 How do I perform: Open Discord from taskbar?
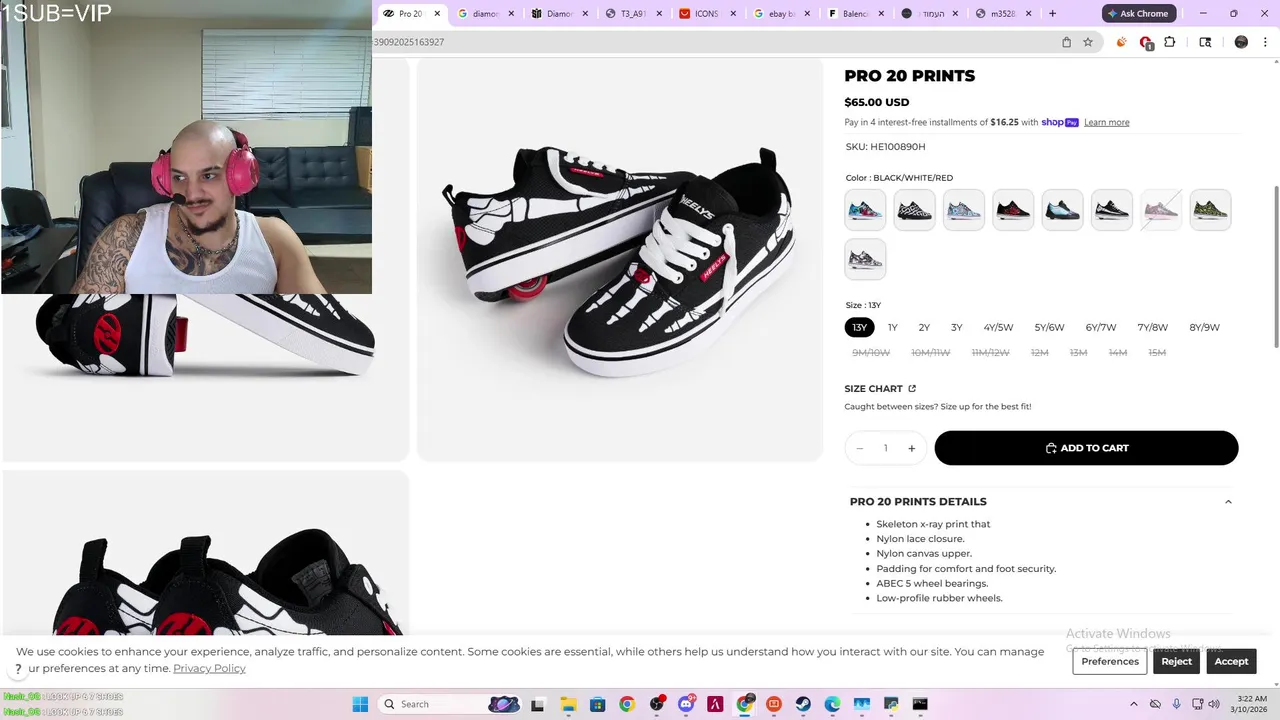(686, 704)
